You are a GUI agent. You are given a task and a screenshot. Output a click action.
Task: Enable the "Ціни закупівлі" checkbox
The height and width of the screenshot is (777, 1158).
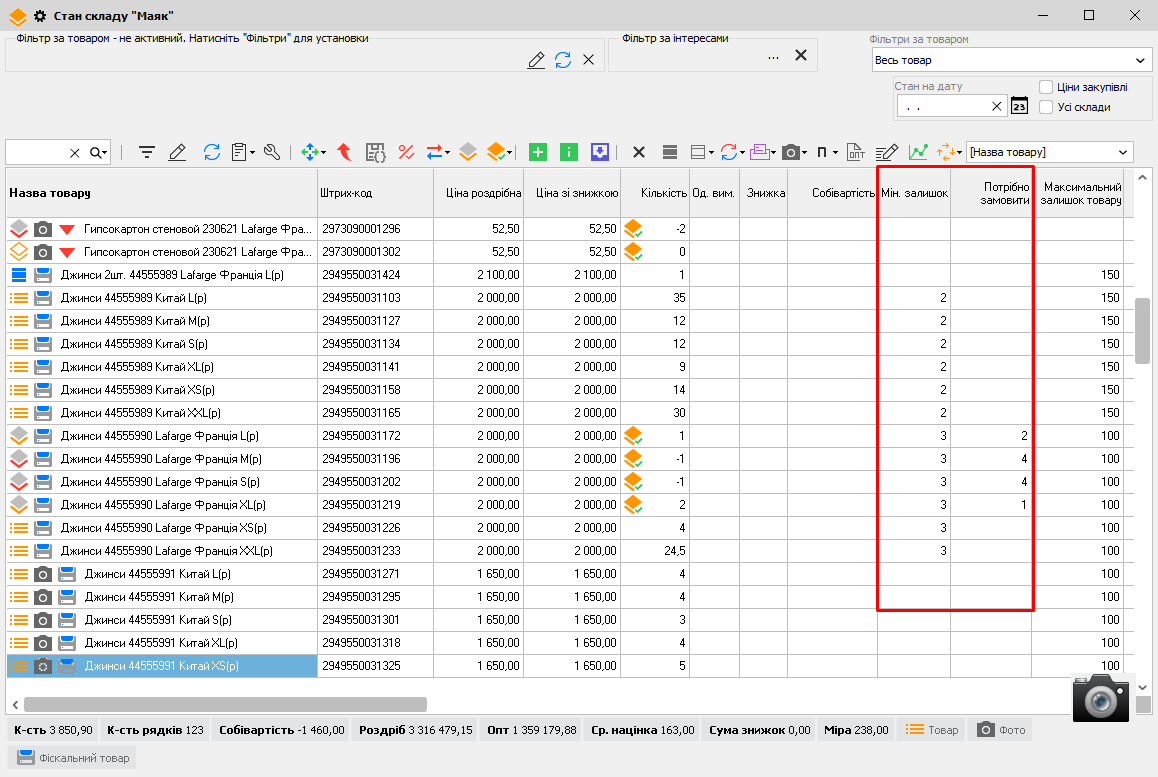(x=1046, y=87)
